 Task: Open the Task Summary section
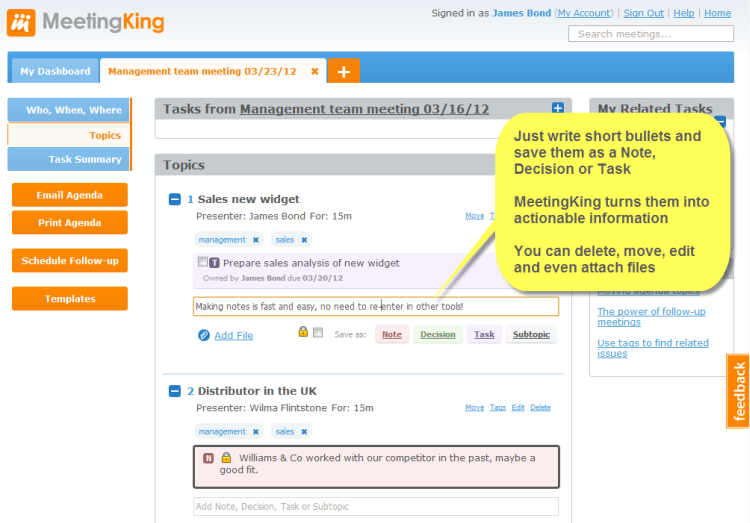[68, 159]
